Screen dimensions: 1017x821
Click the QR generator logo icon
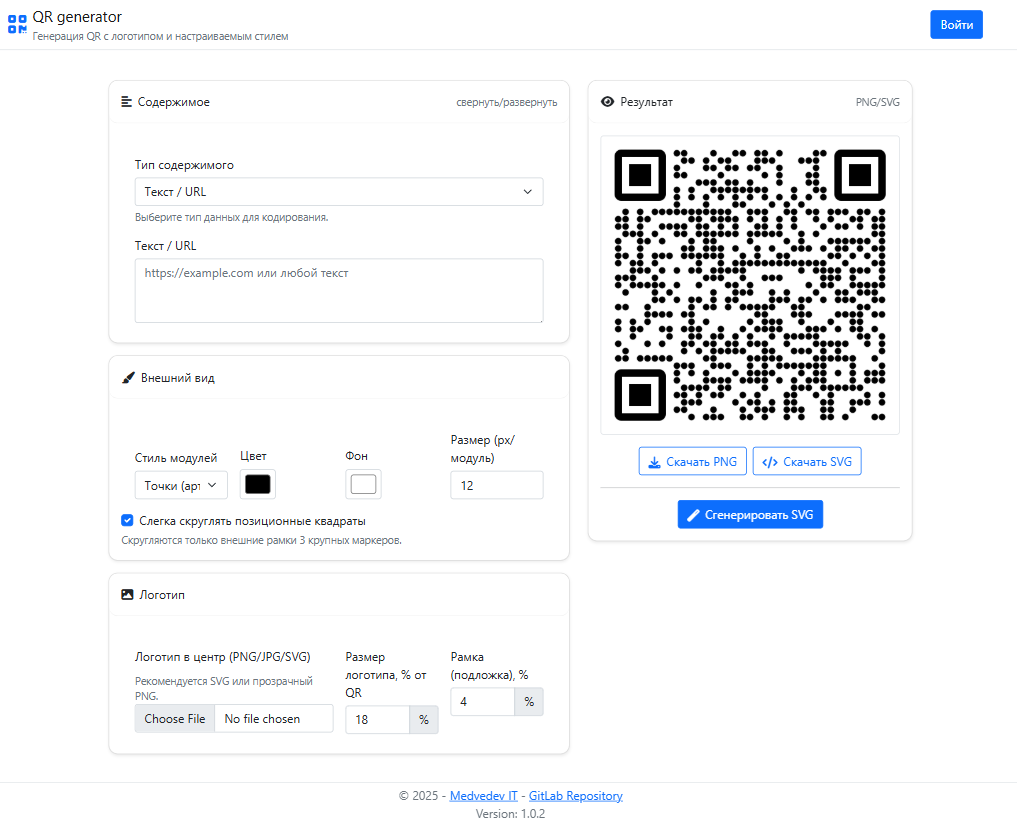[17, 24]
